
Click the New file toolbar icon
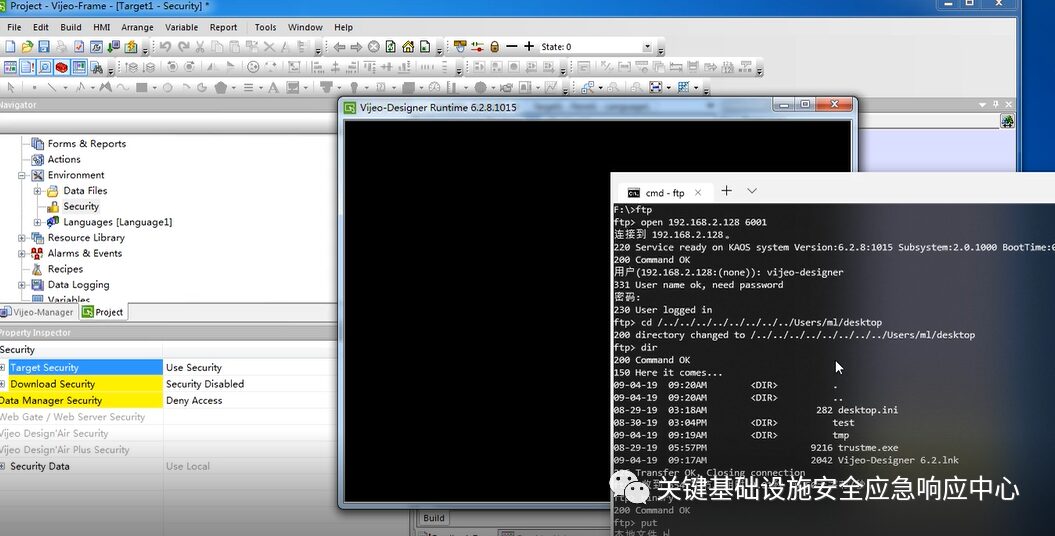pos(10,46)
